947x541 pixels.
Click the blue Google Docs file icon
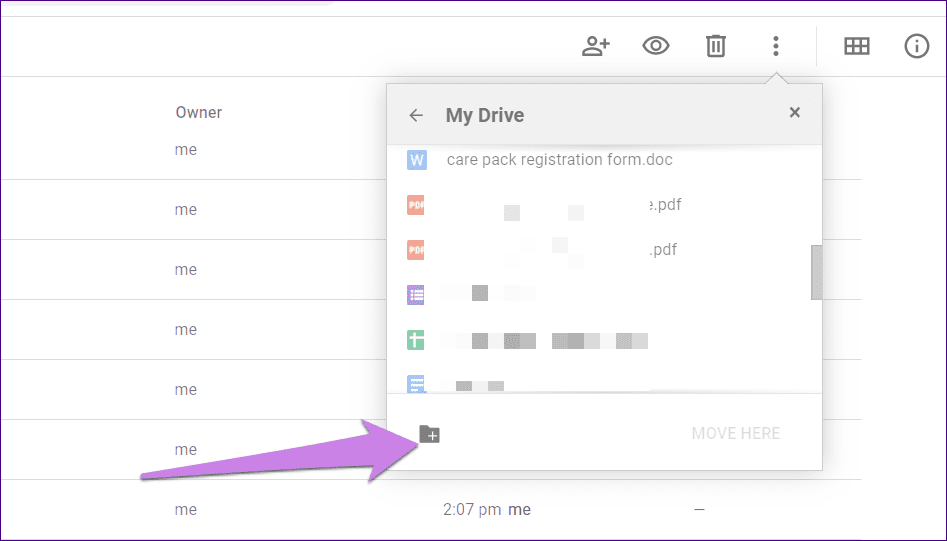click(x=416, y=384)
